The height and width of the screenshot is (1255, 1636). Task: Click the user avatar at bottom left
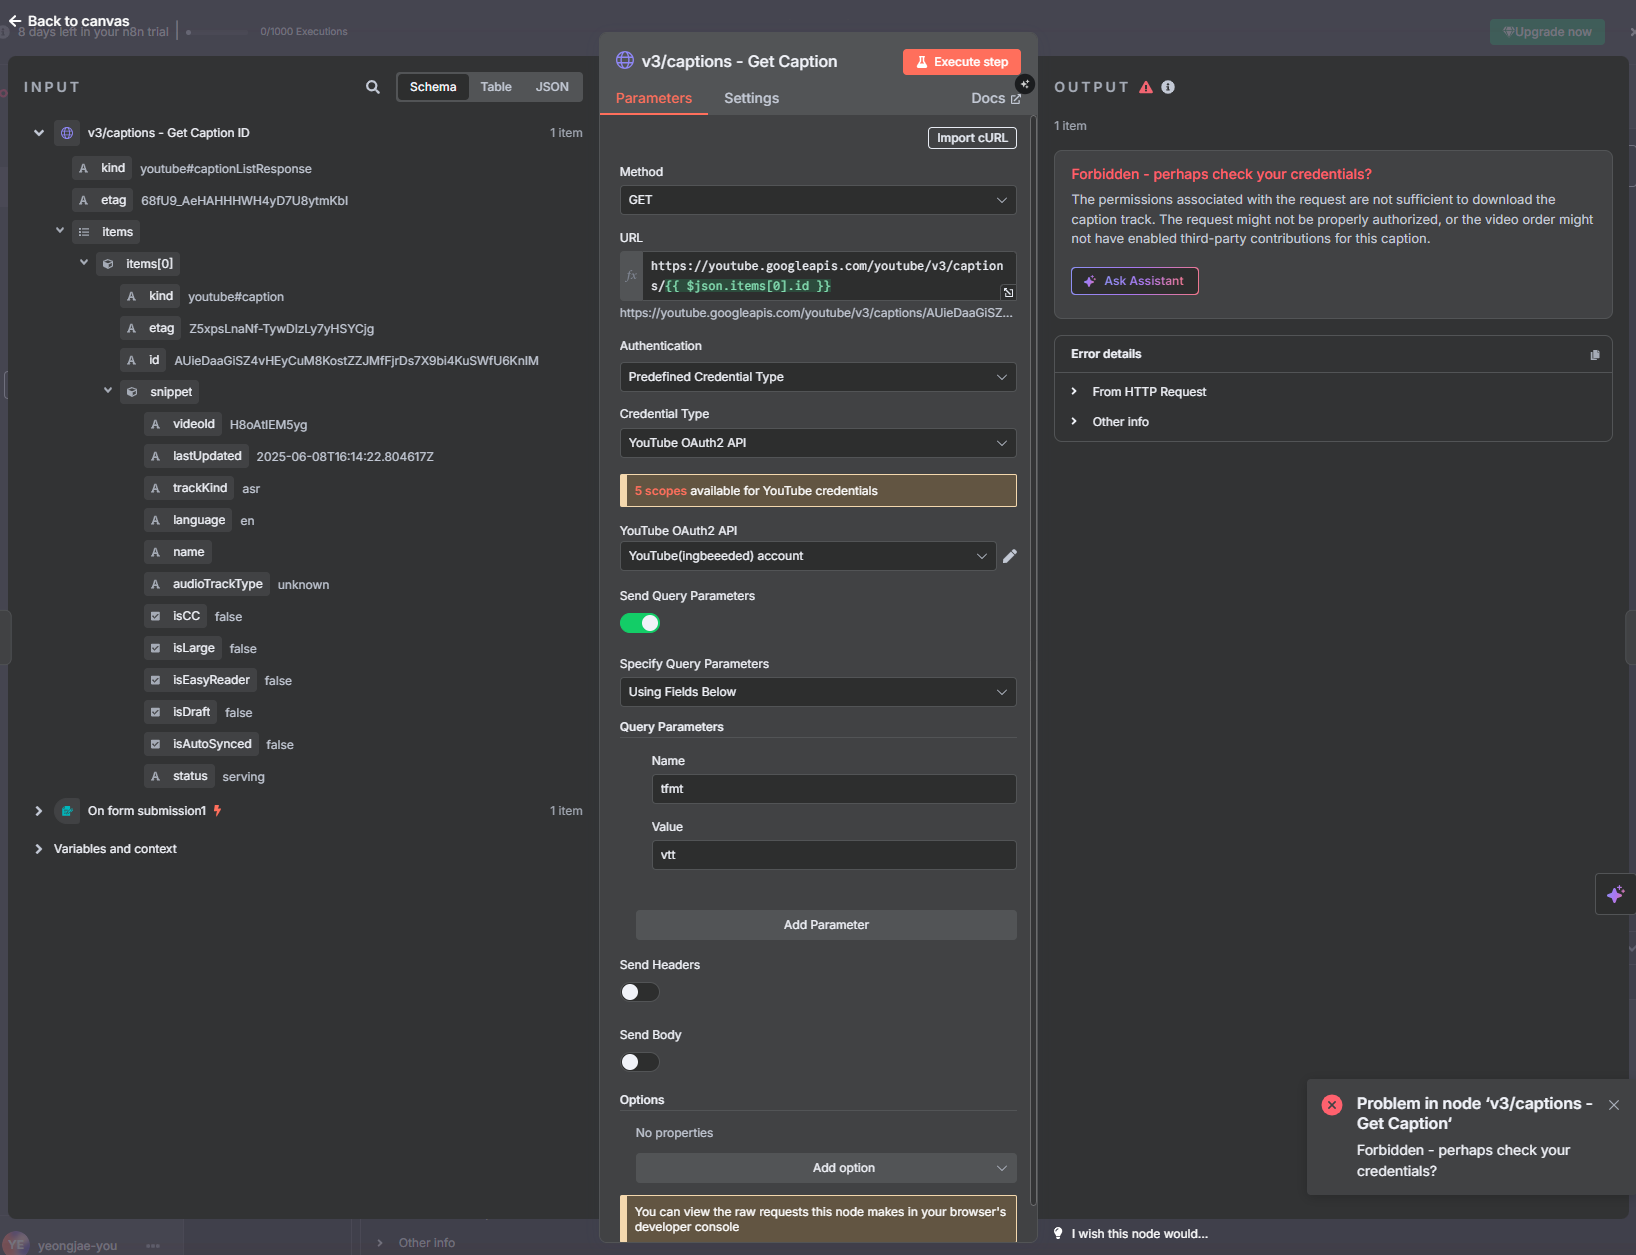pos(17,1244)
